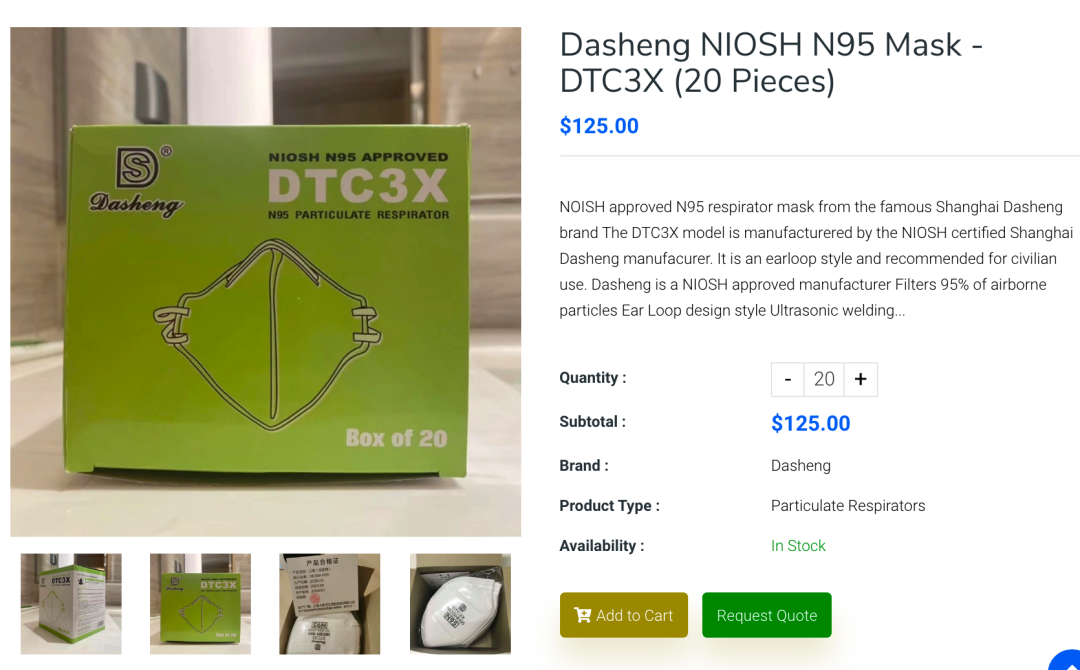Click the product description paragraph
Screen dimensions: 1080x670
(x=816, y=259)
